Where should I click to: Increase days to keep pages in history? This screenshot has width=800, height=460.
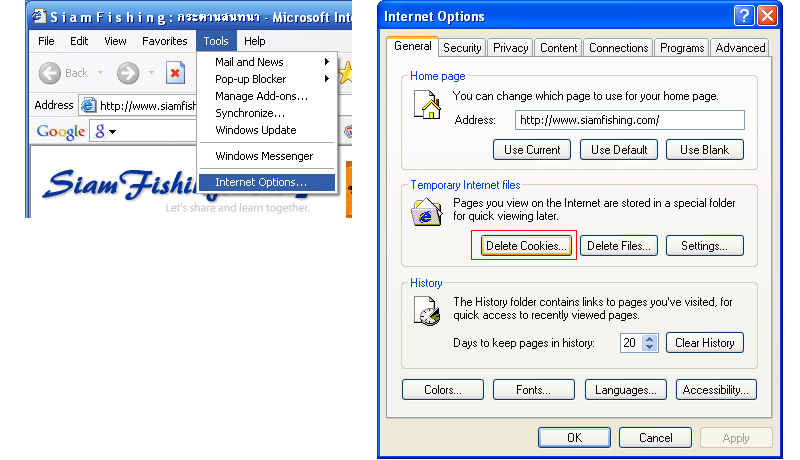pyautogui.click(x=649, y=339)
